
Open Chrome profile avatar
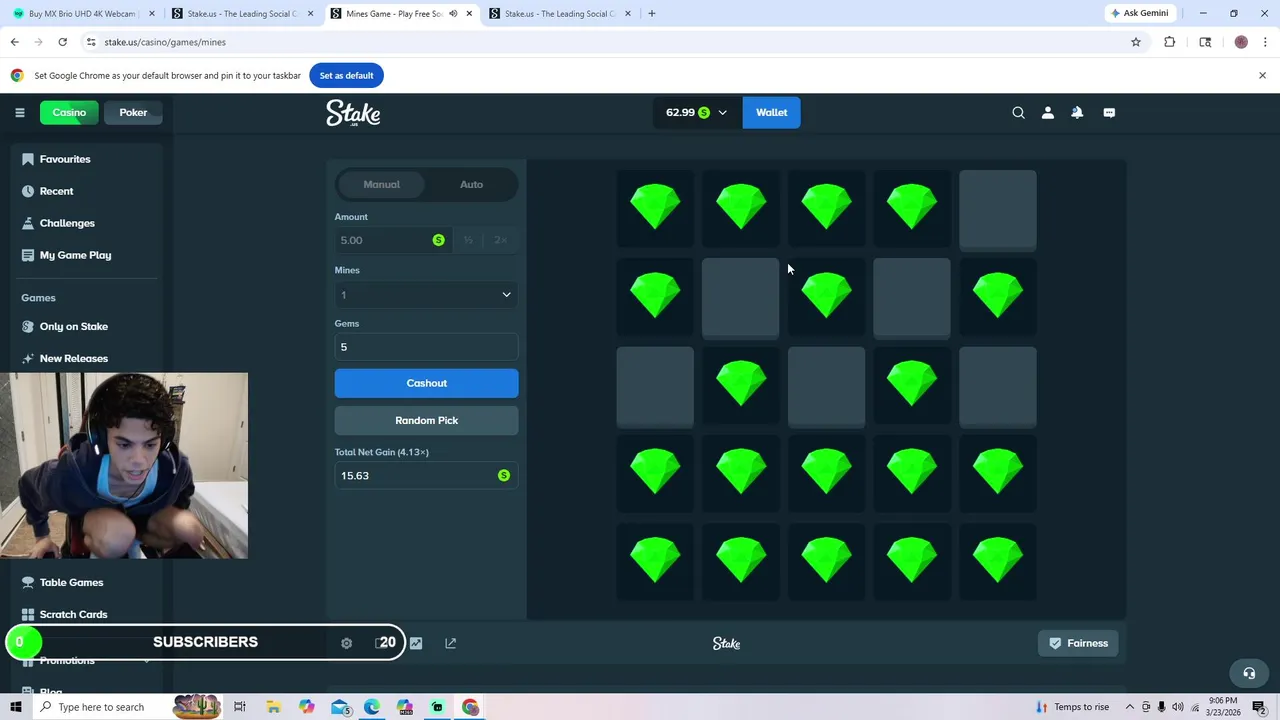[x=1241, y=42]
